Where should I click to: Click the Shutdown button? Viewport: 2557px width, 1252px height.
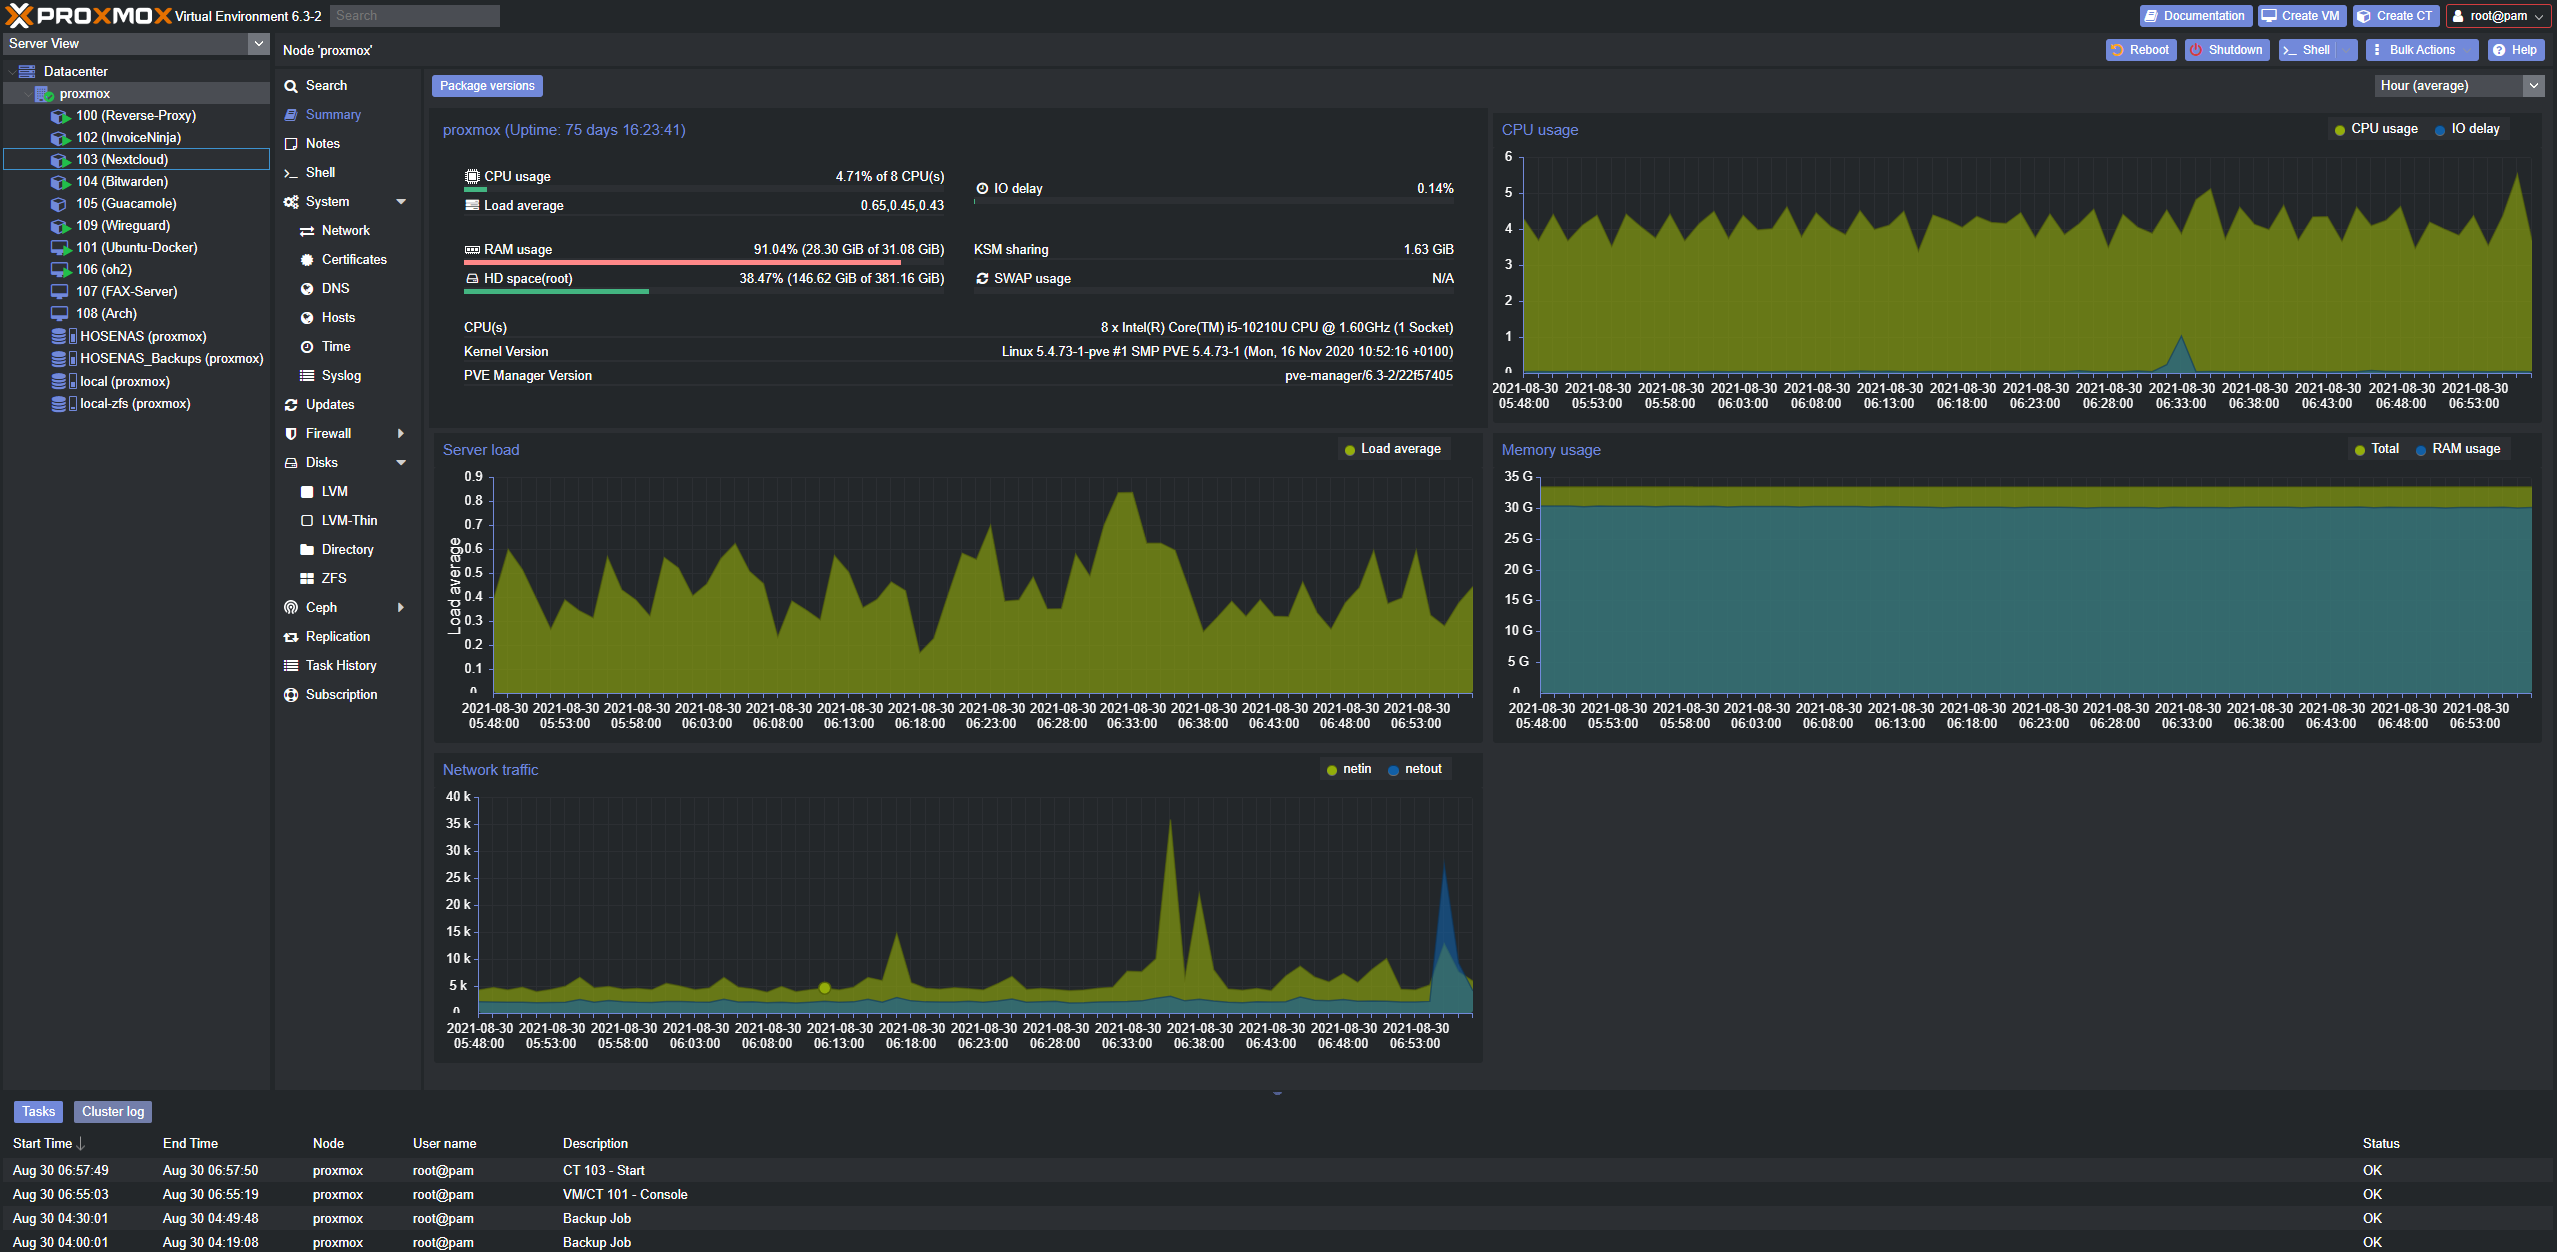coord(2227,50)
